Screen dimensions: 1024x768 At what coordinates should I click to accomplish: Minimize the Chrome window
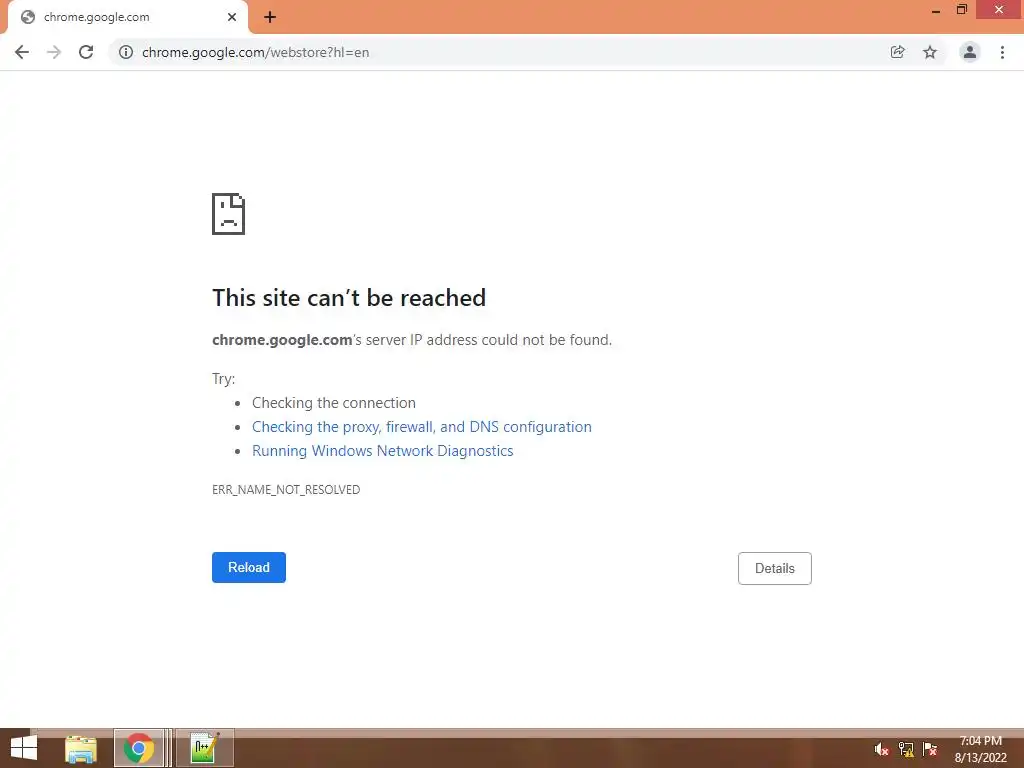point(936,10)
